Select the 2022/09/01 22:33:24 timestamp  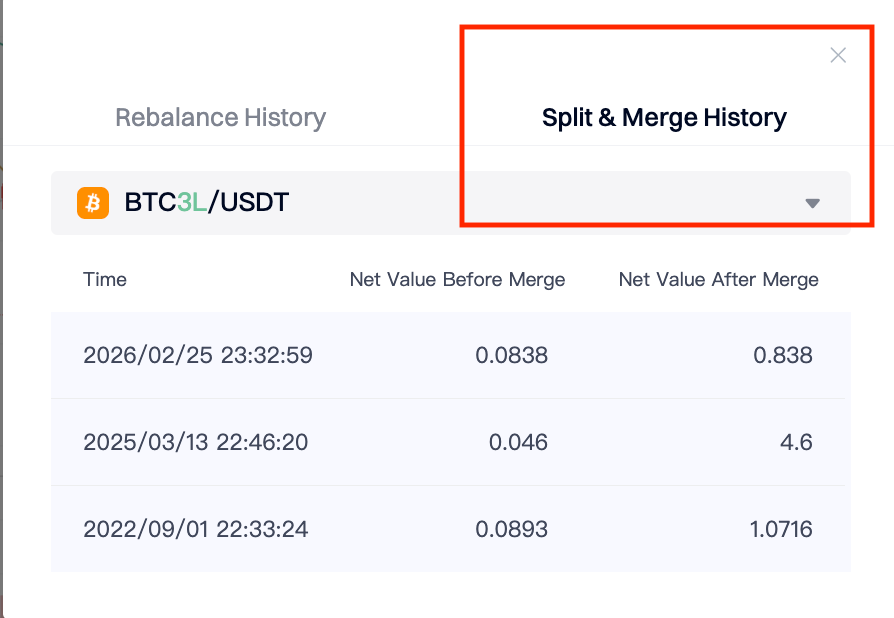point(196,529)
